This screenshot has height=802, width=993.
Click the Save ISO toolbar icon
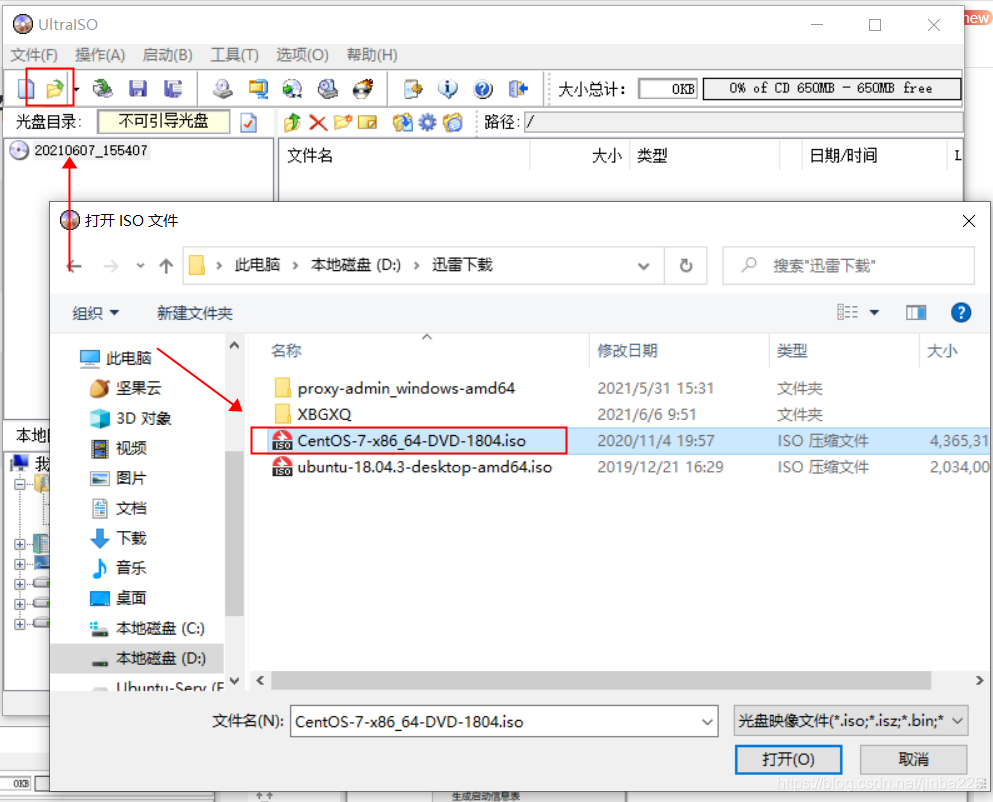tap(137, 88)
